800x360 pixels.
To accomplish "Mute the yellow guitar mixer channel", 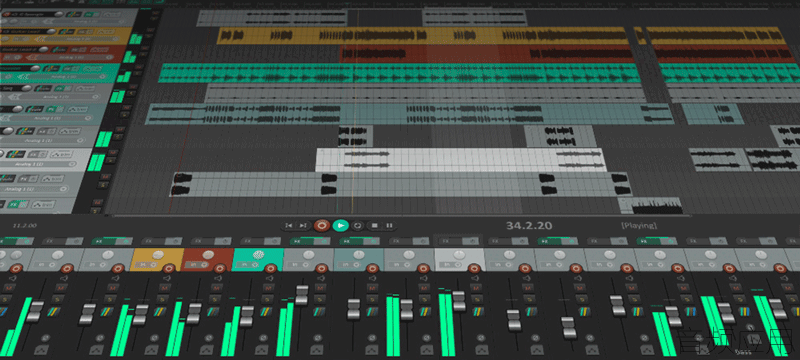I will tap(164, 288).
